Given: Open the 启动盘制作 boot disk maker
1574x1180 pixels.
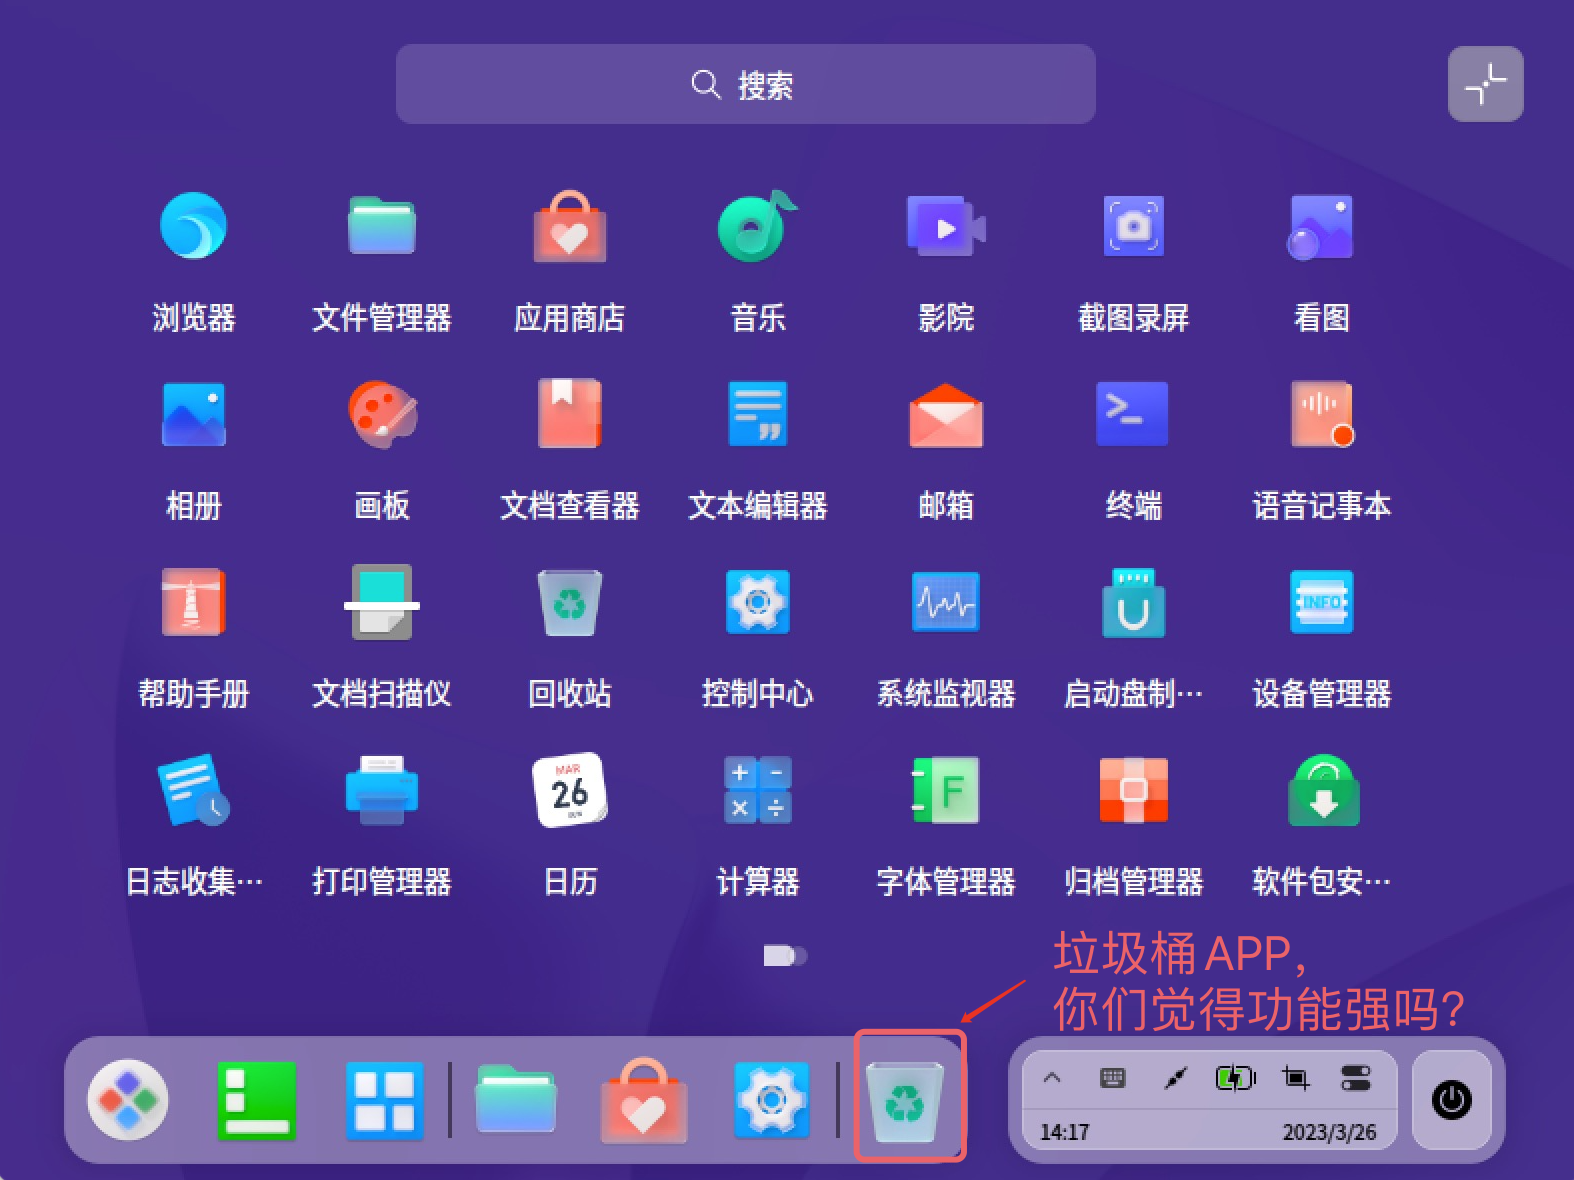Looking at the screenshot, I should (1133, 602).
